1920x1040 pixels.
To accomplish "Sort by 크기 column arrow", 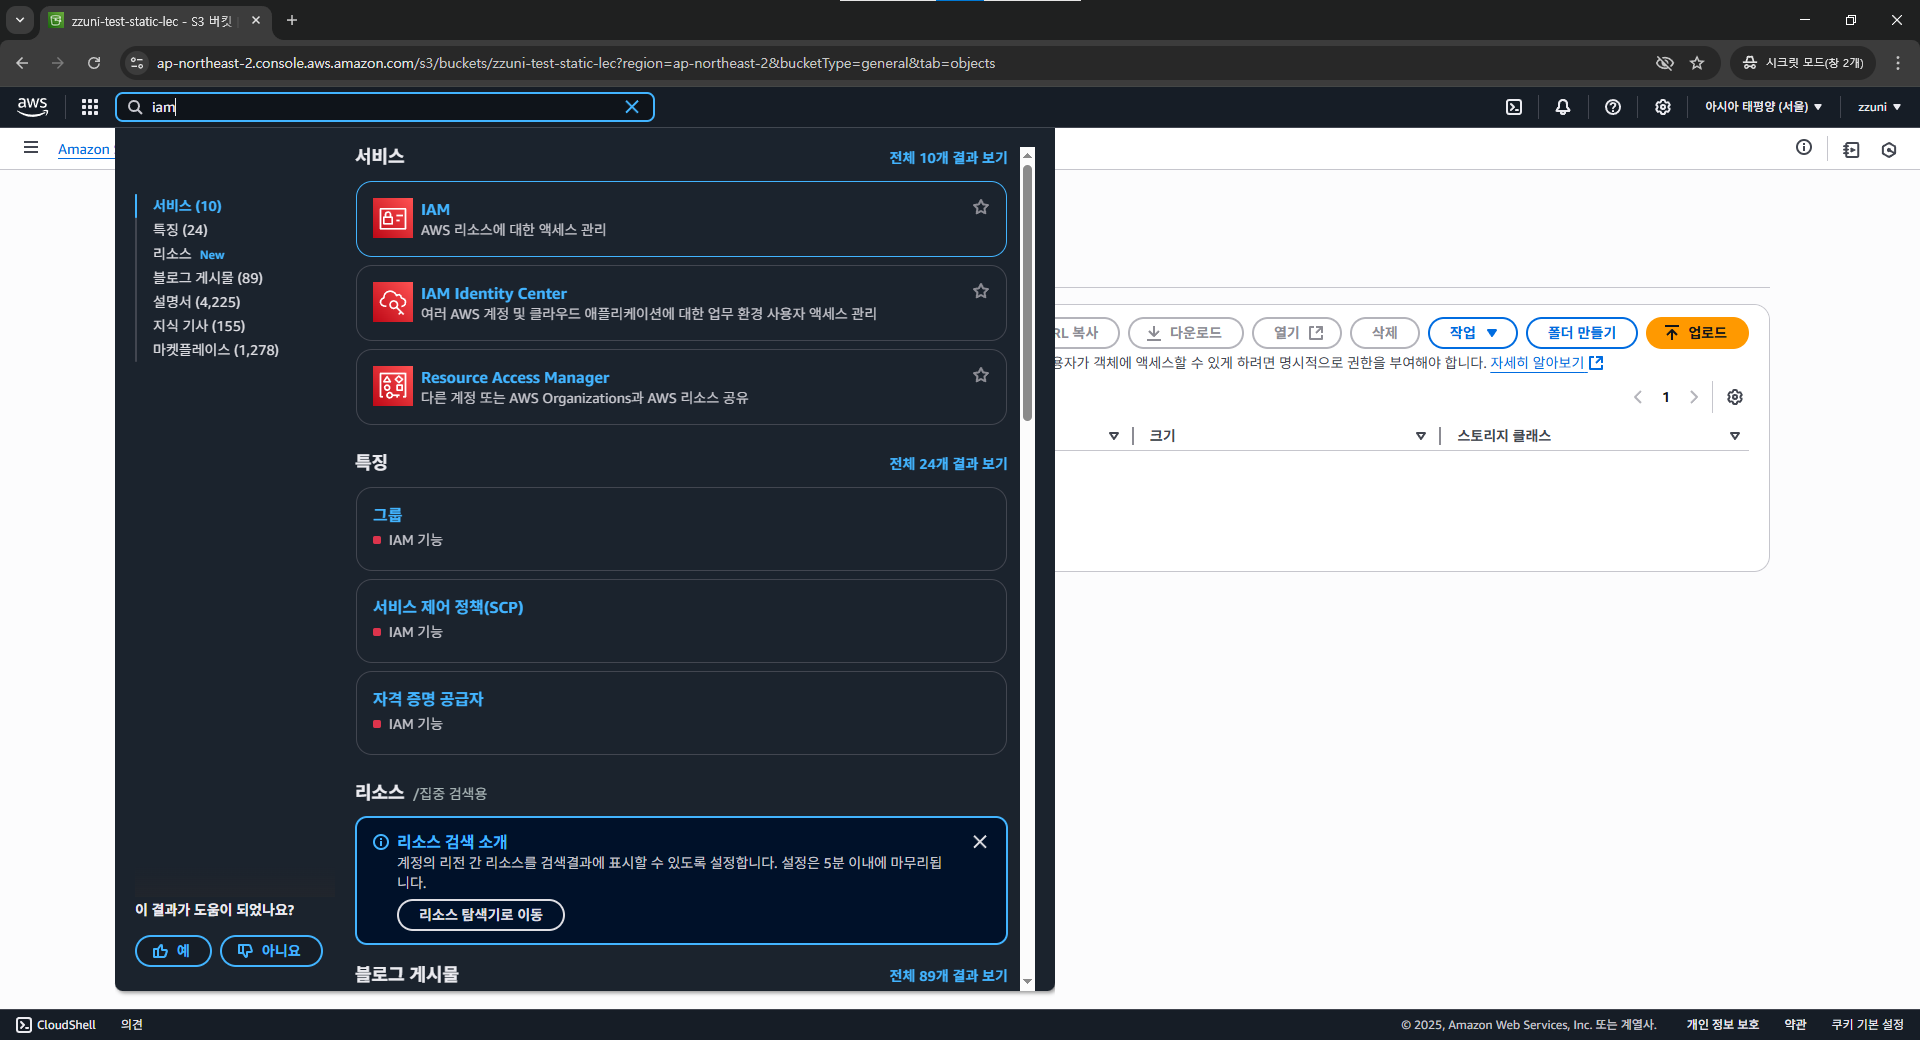I will coord(1420,436).
